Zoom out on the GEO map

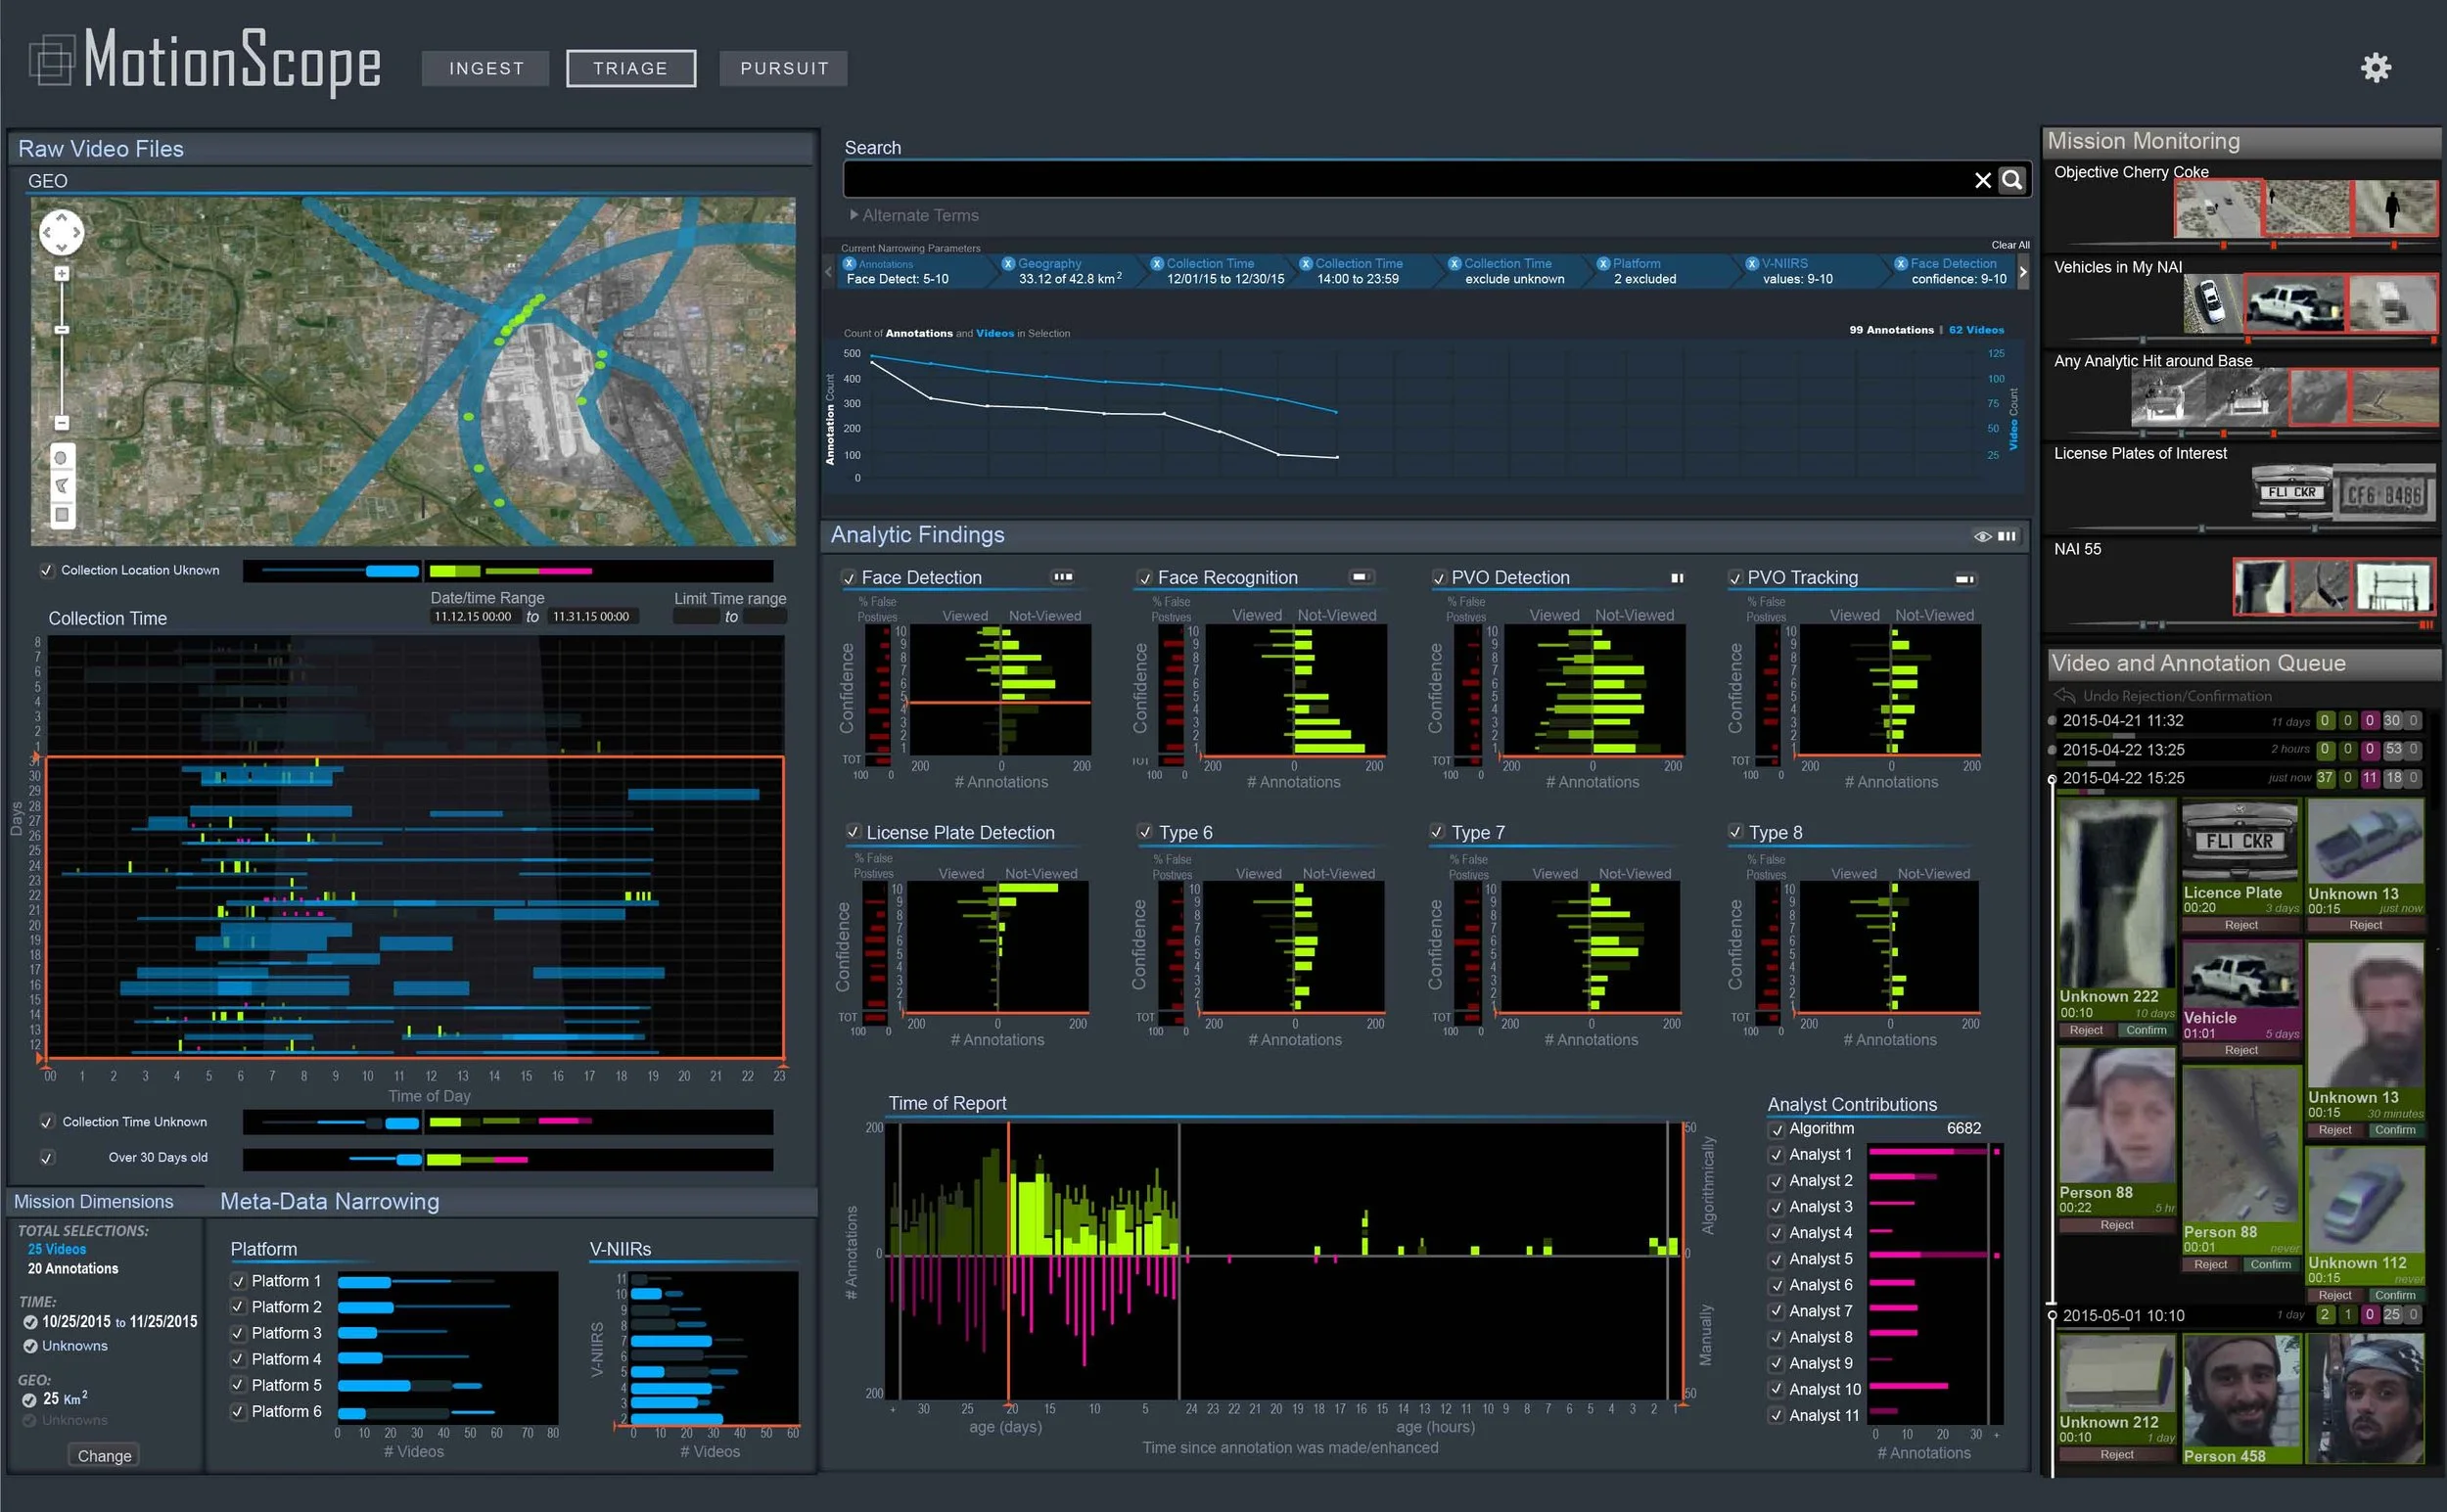click(x=62, y=423)
